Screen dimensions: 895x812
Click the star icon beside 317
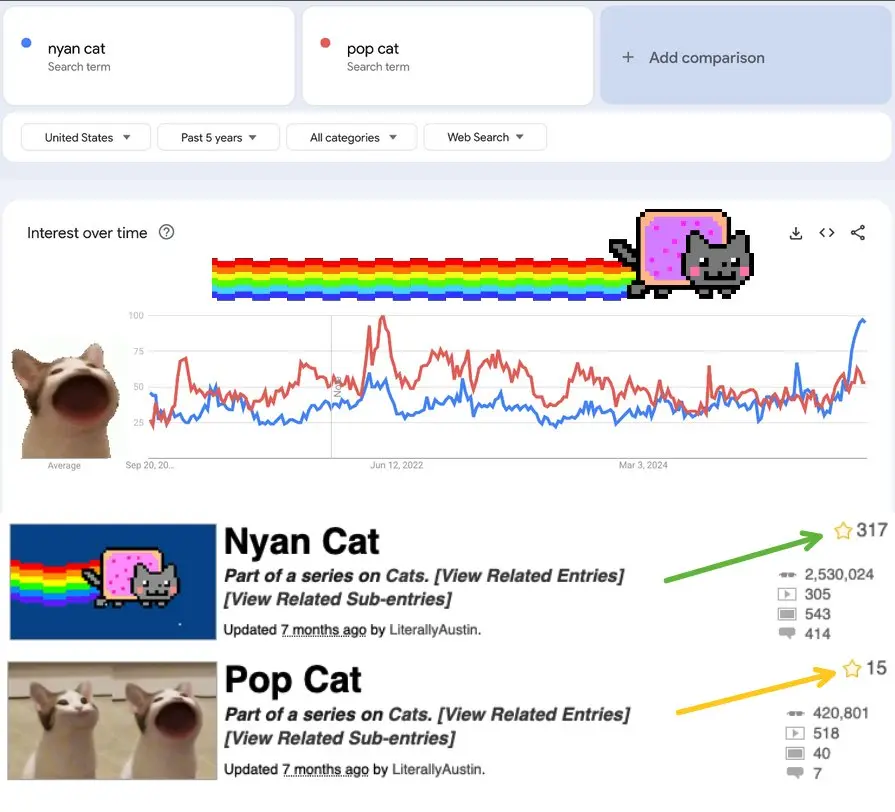click(x=842, y=531)
